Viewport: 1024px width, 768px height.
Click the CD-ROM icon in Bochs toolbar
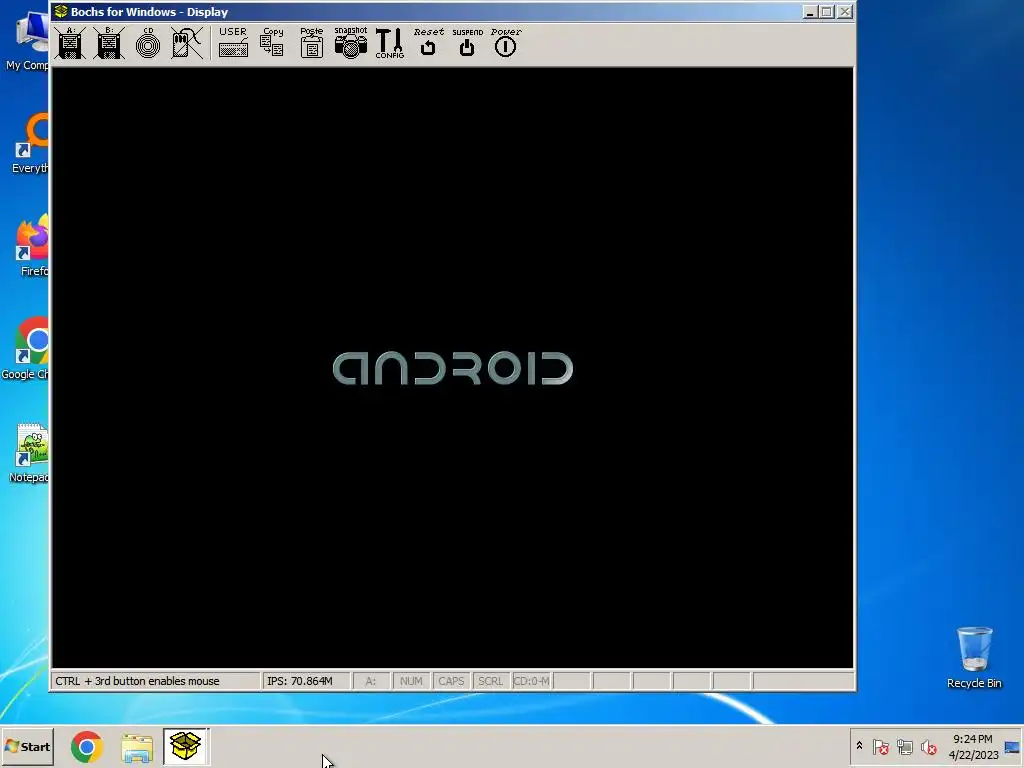coord(148,43)
